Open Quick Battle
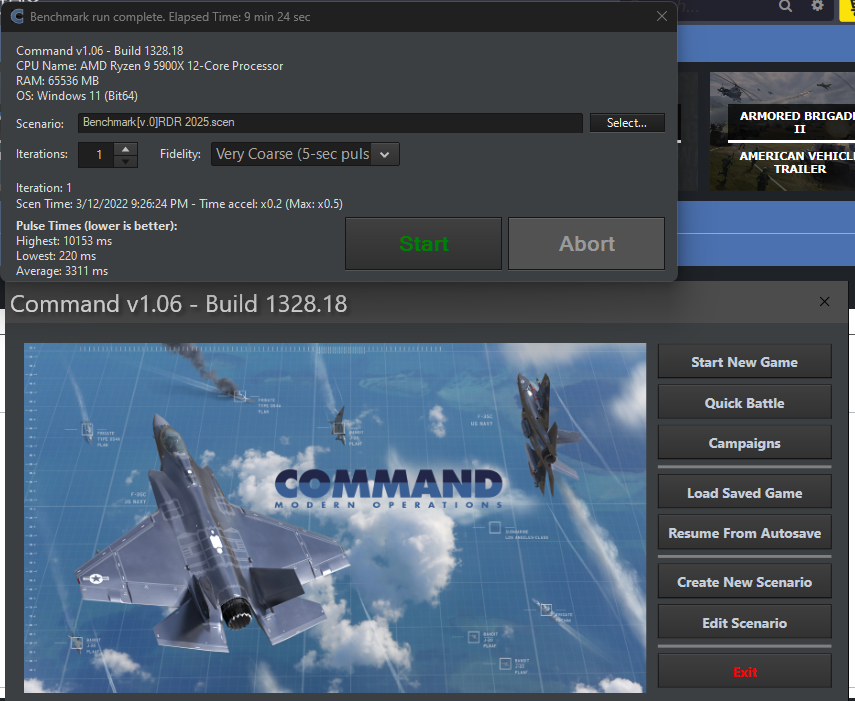Viewport: 855px width, 701px height. point(744,403)
